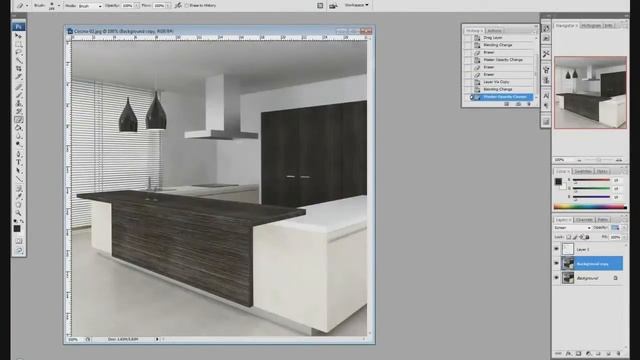Click the color spectrum ramp in Color panel

(590, 207)
